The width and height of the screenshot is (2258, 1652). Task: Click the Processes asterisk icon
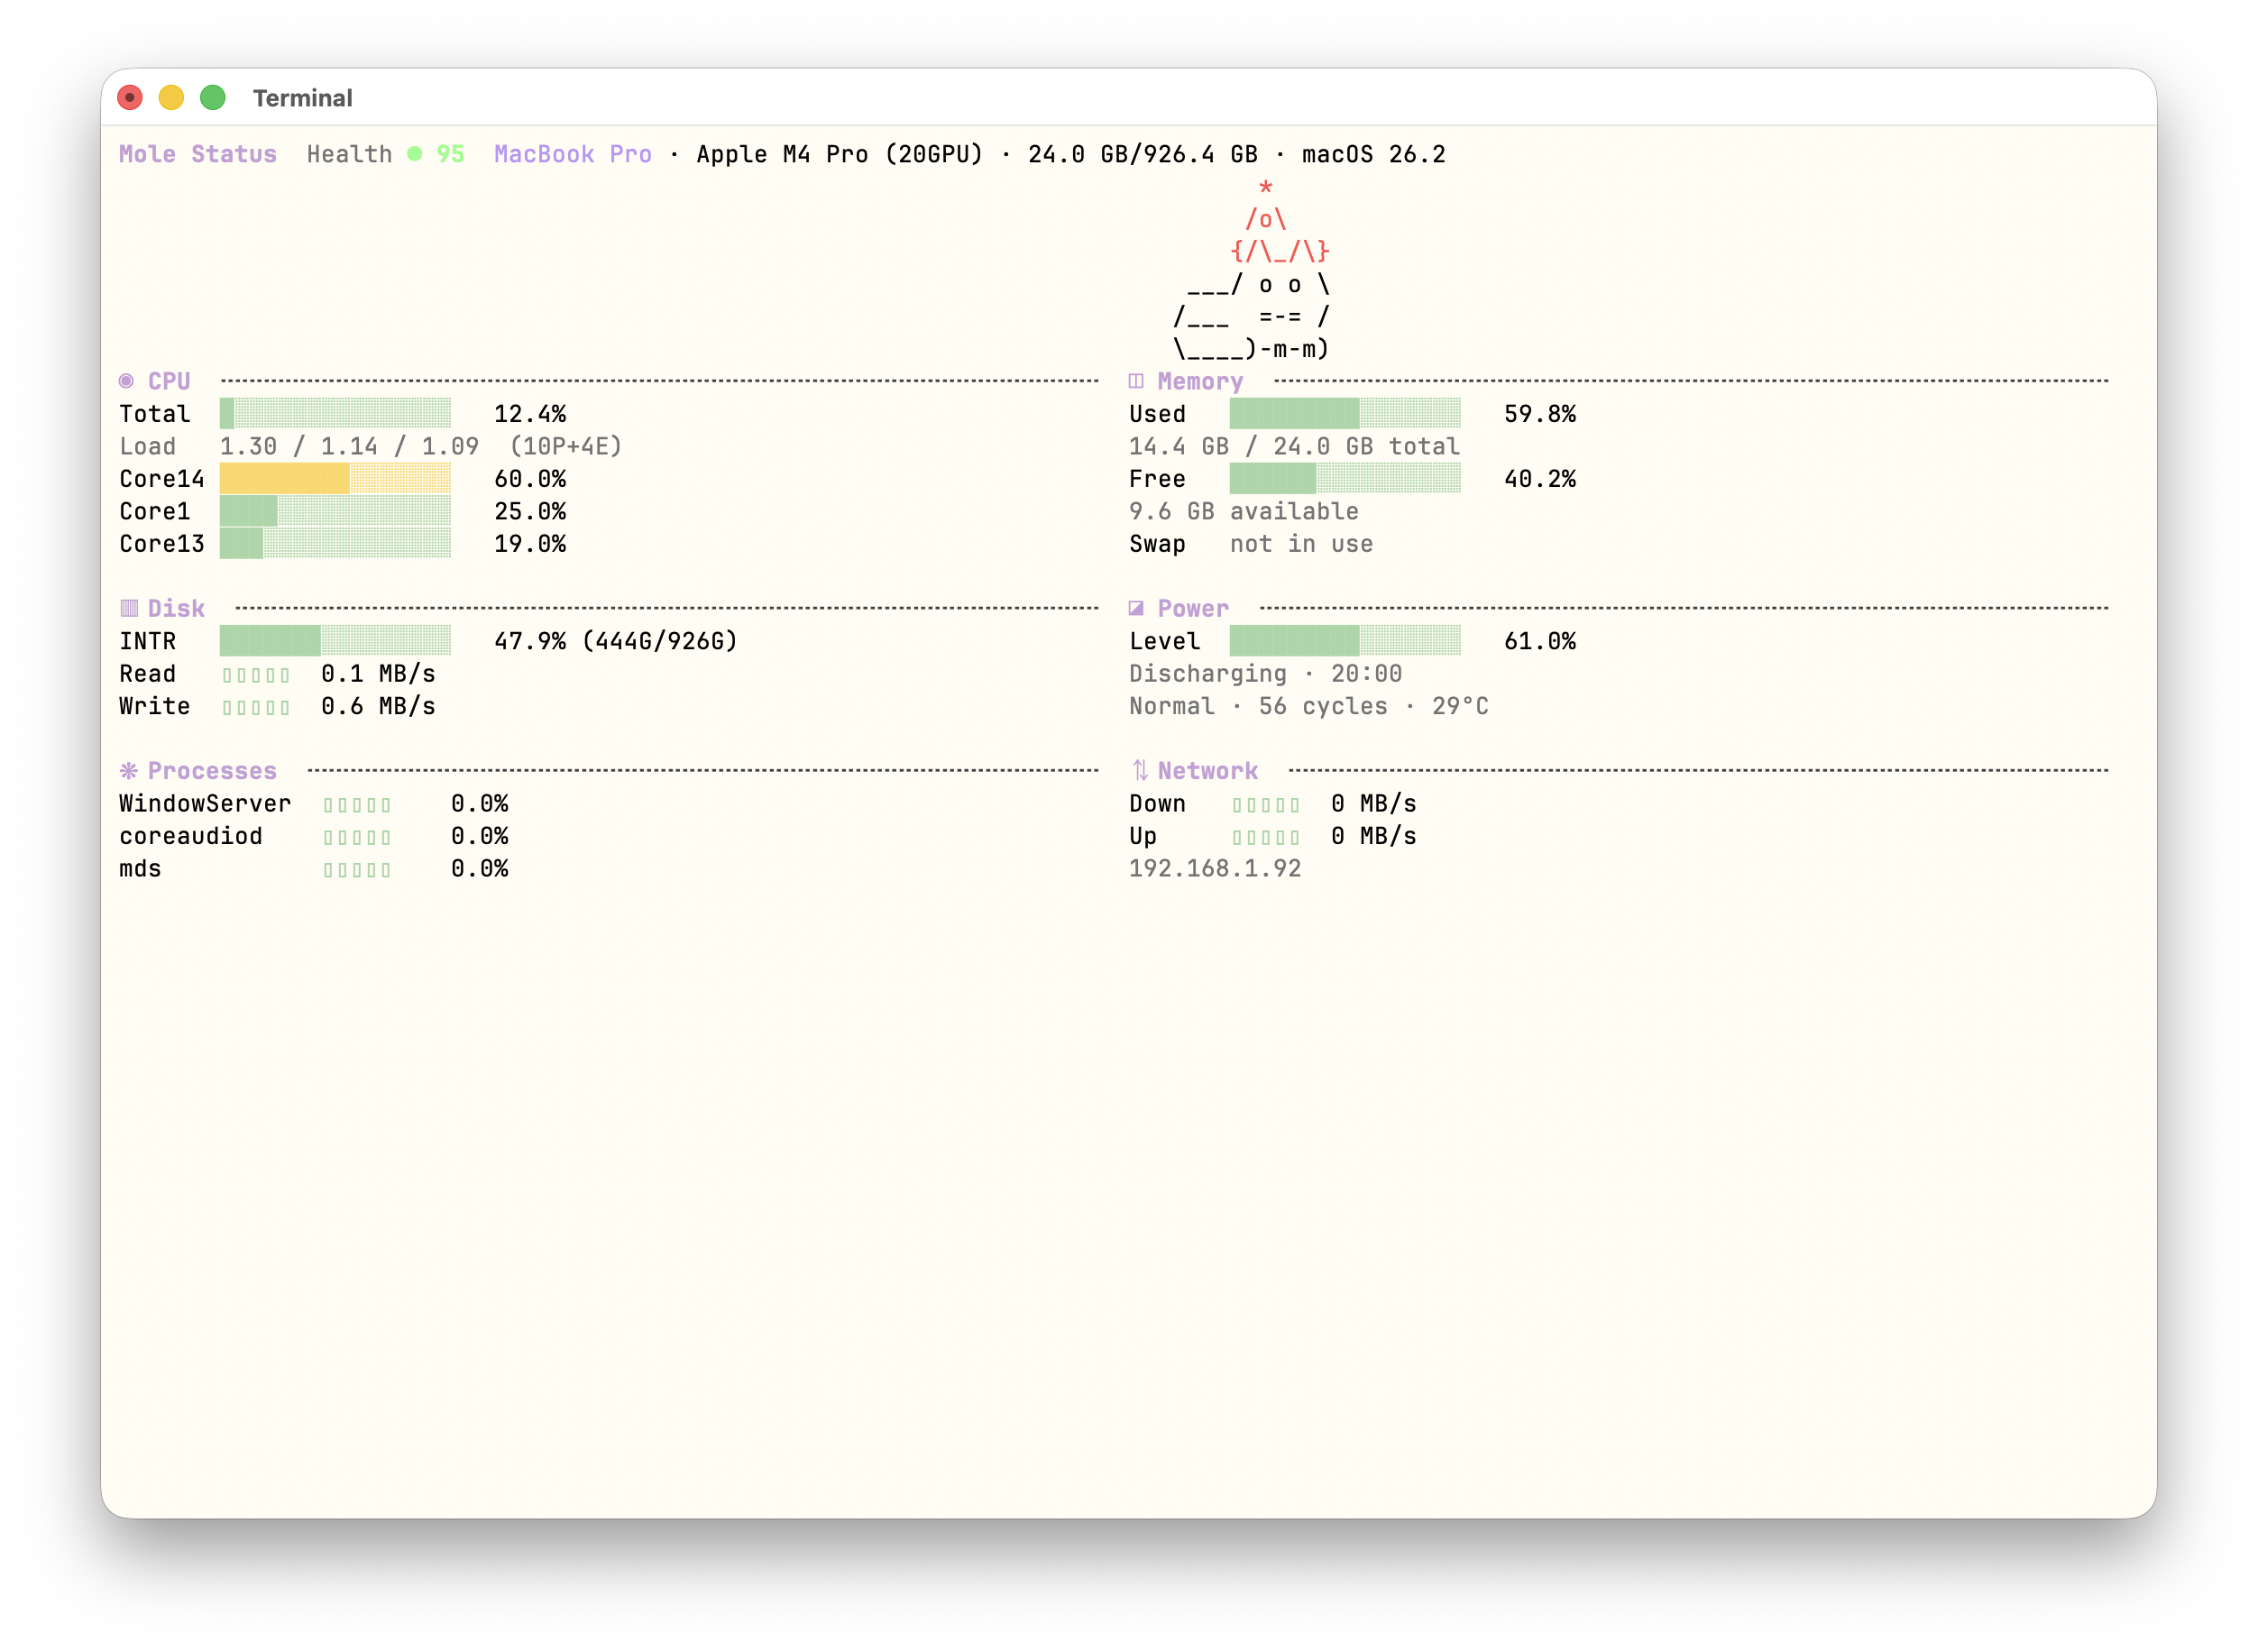tap(129, 771)
